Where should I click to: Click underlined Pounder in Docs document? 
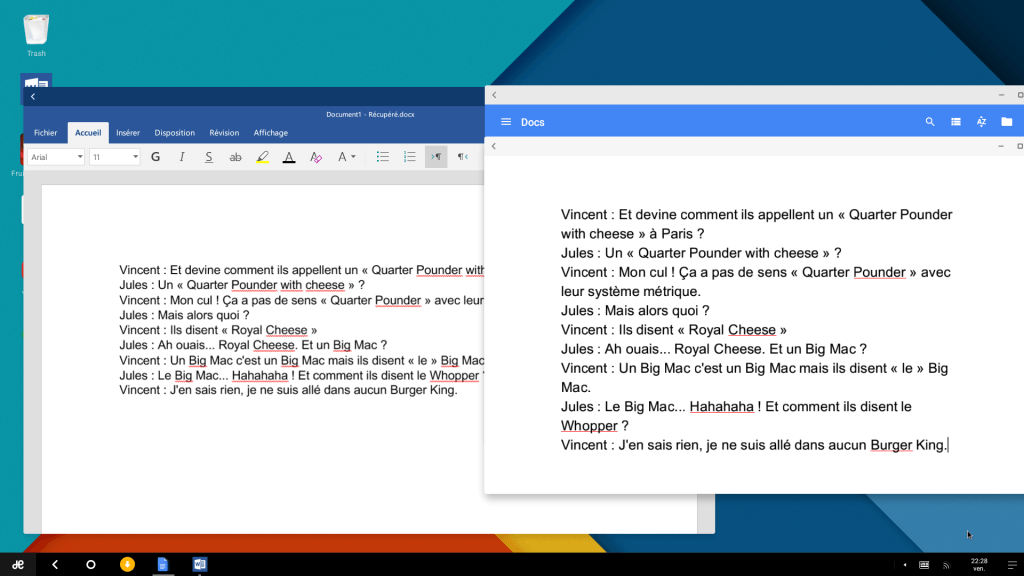pyautogui.click(x=879, y=272)
